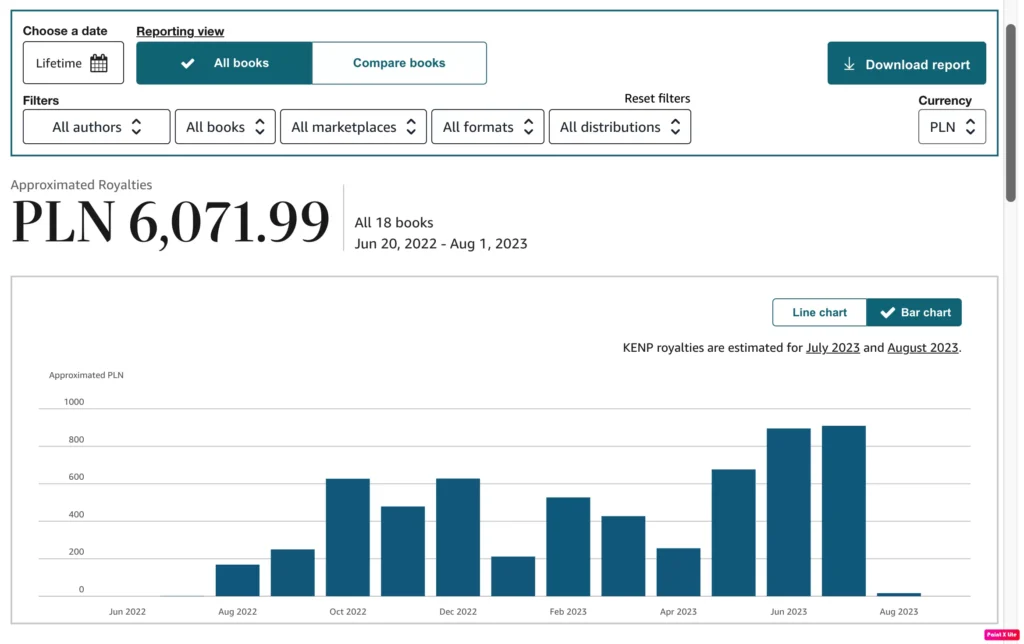This screenshot has height=644, width=1024.
Task: Click the June 2023 bar in chart
Action: (x=788, y=512)
